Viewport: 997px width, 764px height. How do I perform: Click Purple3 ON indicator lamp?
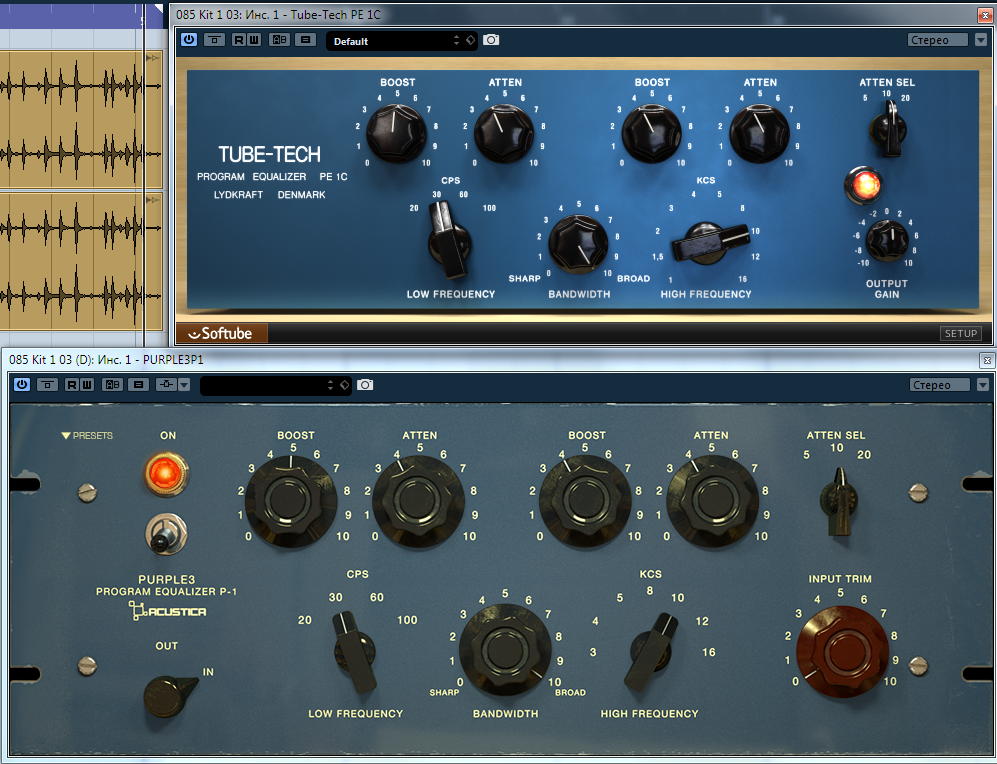click(167, 474)
